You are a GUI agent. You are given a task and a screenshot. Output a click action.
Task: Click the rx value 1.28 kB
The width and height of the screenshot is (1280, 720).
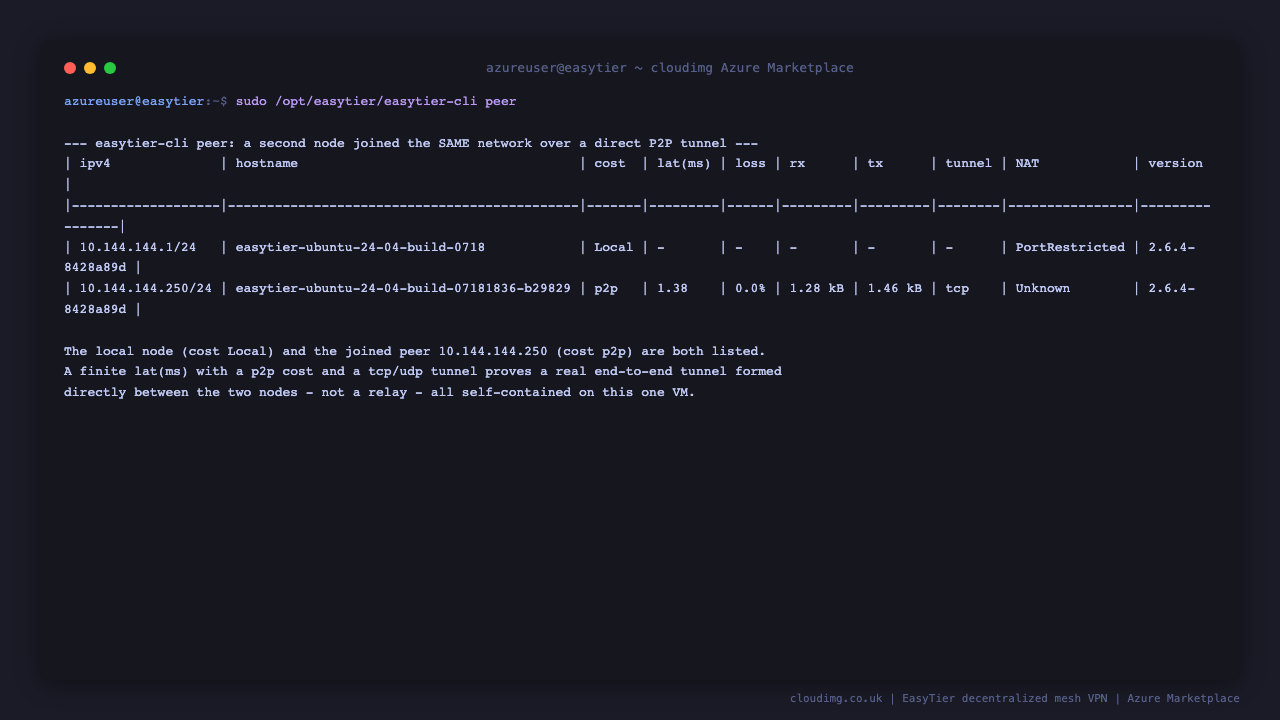[816, 288]
